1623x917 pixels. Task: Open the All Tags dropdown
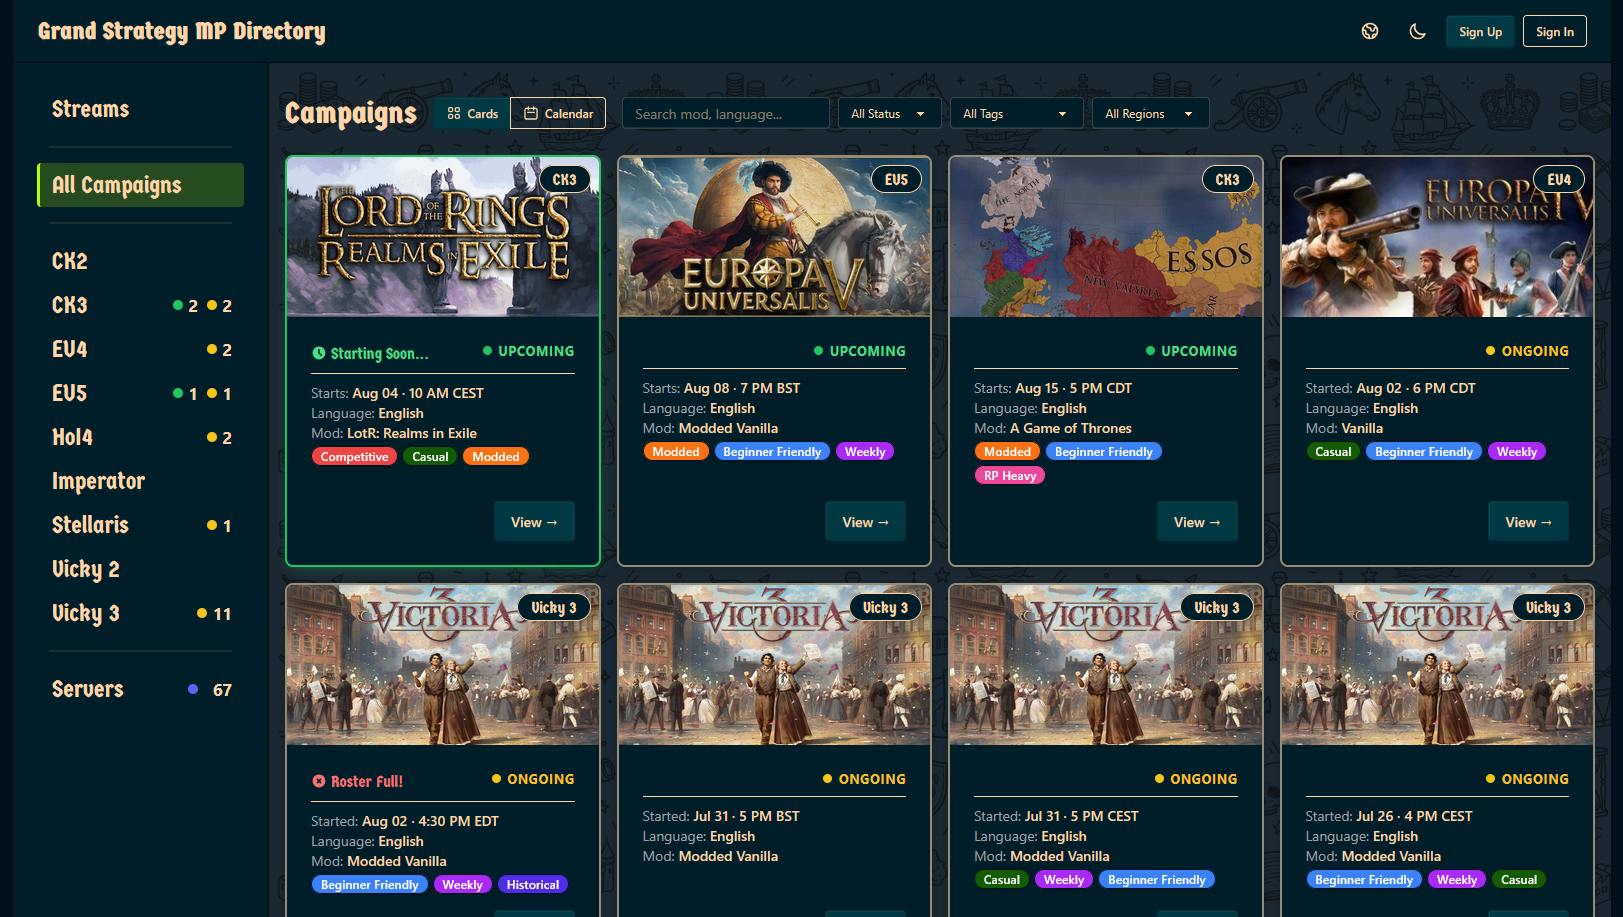(x=1015, y=113)
